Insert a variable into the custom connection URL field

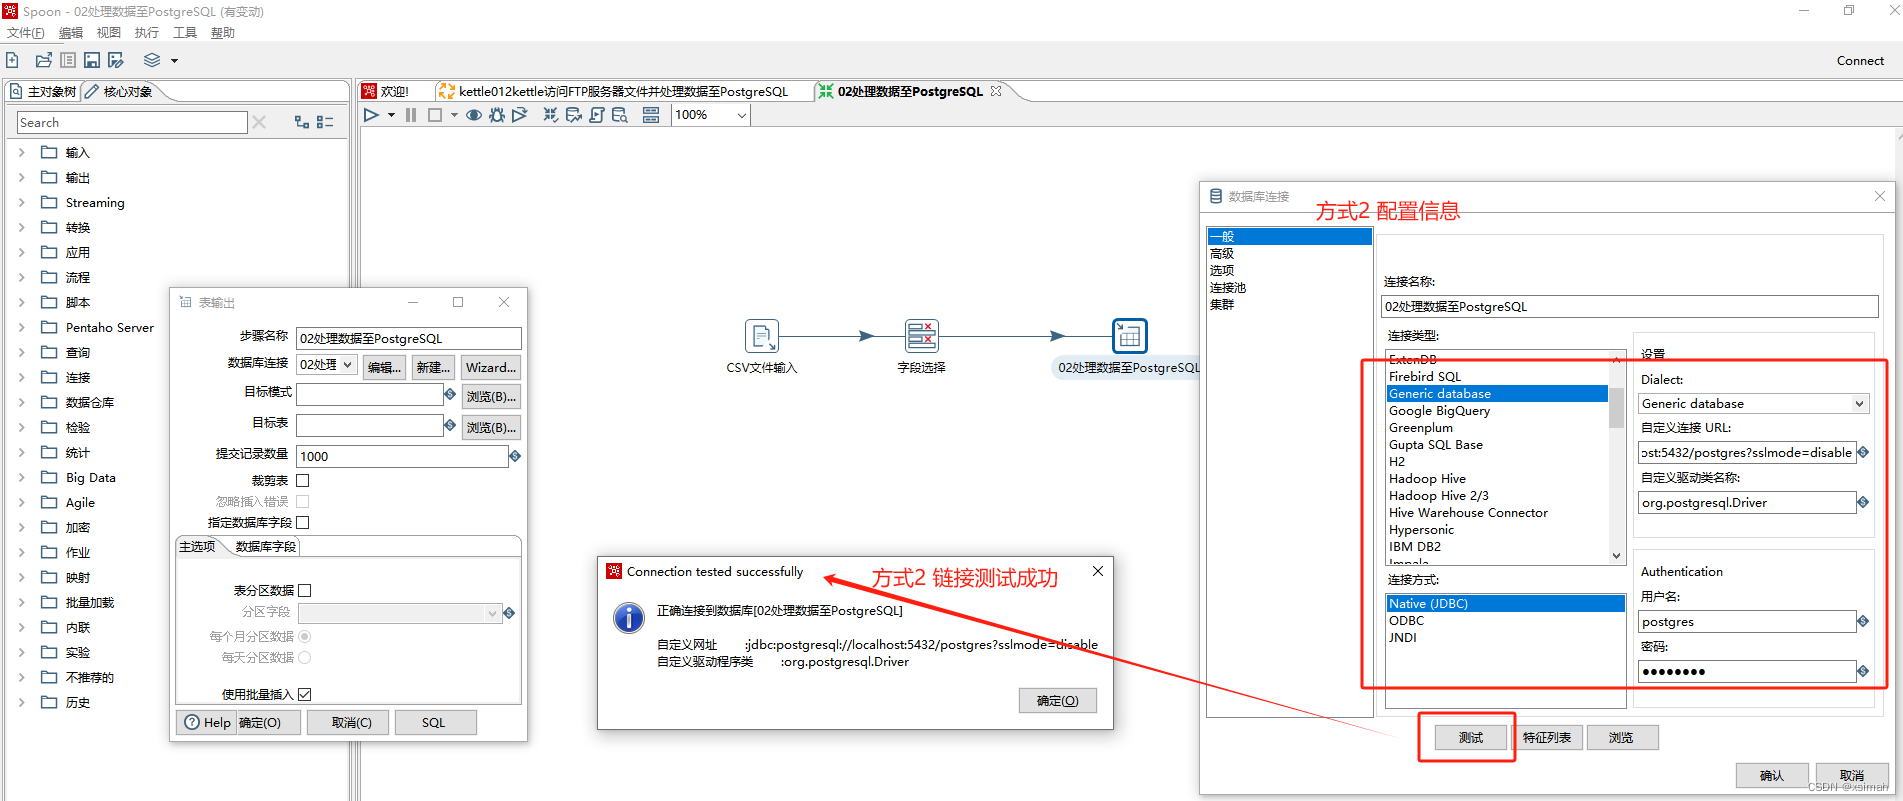[x=1863, y=452]
